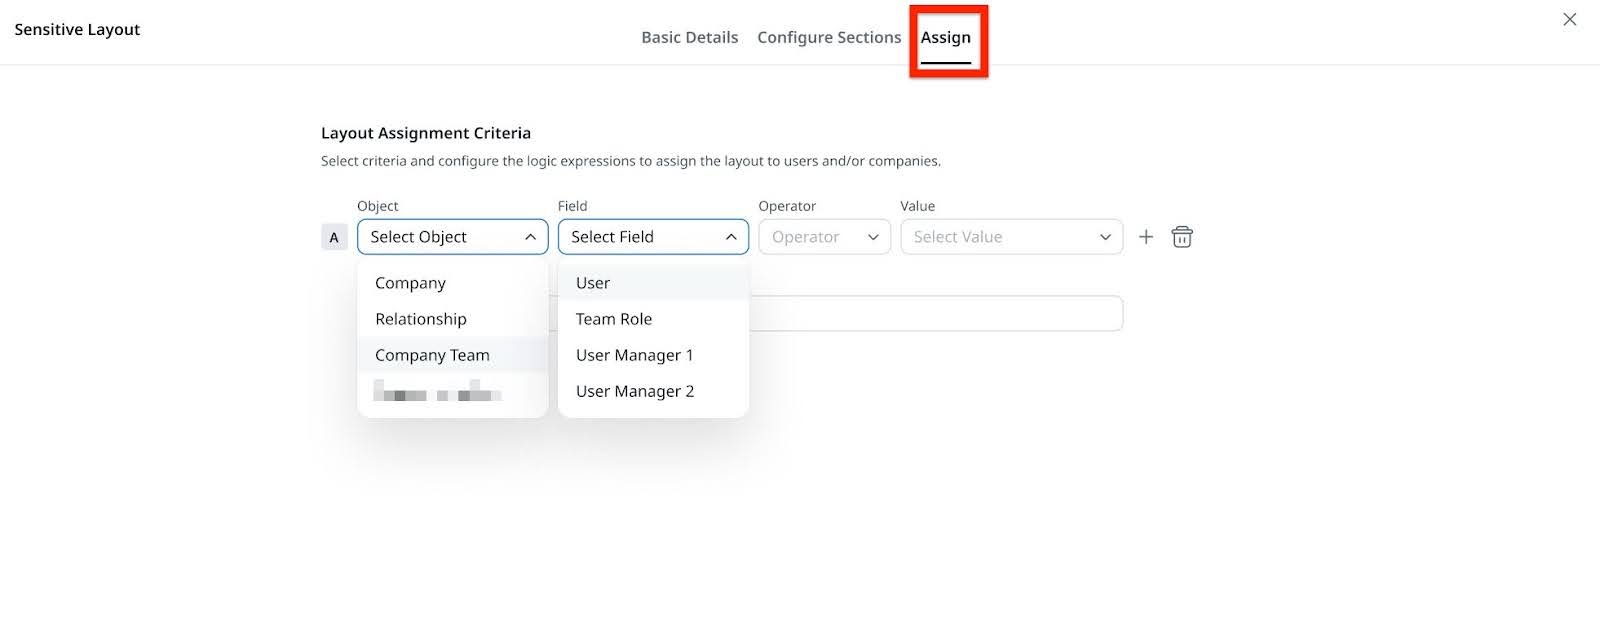Viewport: 1600px width, 631px height.
Task: Choose Company from the Object list
Action: coord(453,283)
